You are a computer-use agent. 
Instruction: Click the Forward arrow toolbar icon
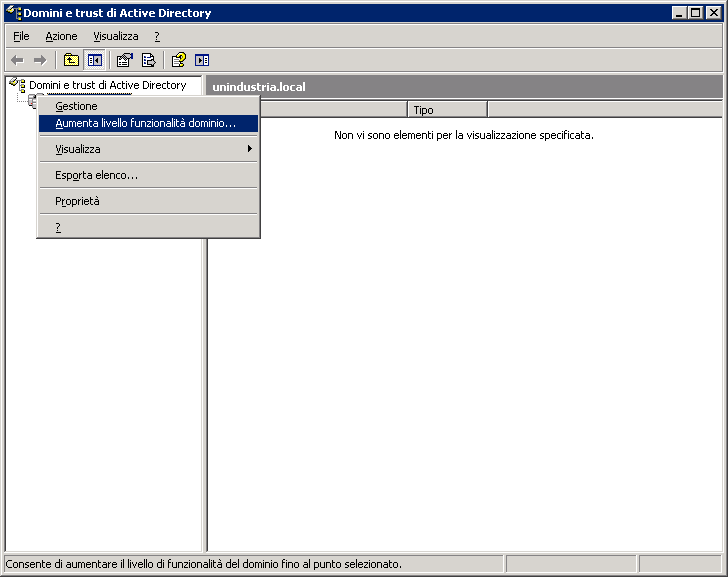(40, 60)
